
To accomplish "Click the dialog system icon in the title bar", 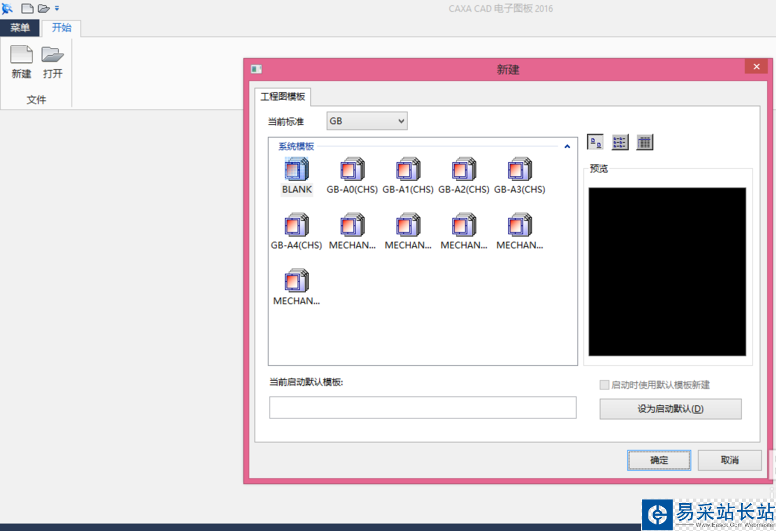I will [256, 69].
